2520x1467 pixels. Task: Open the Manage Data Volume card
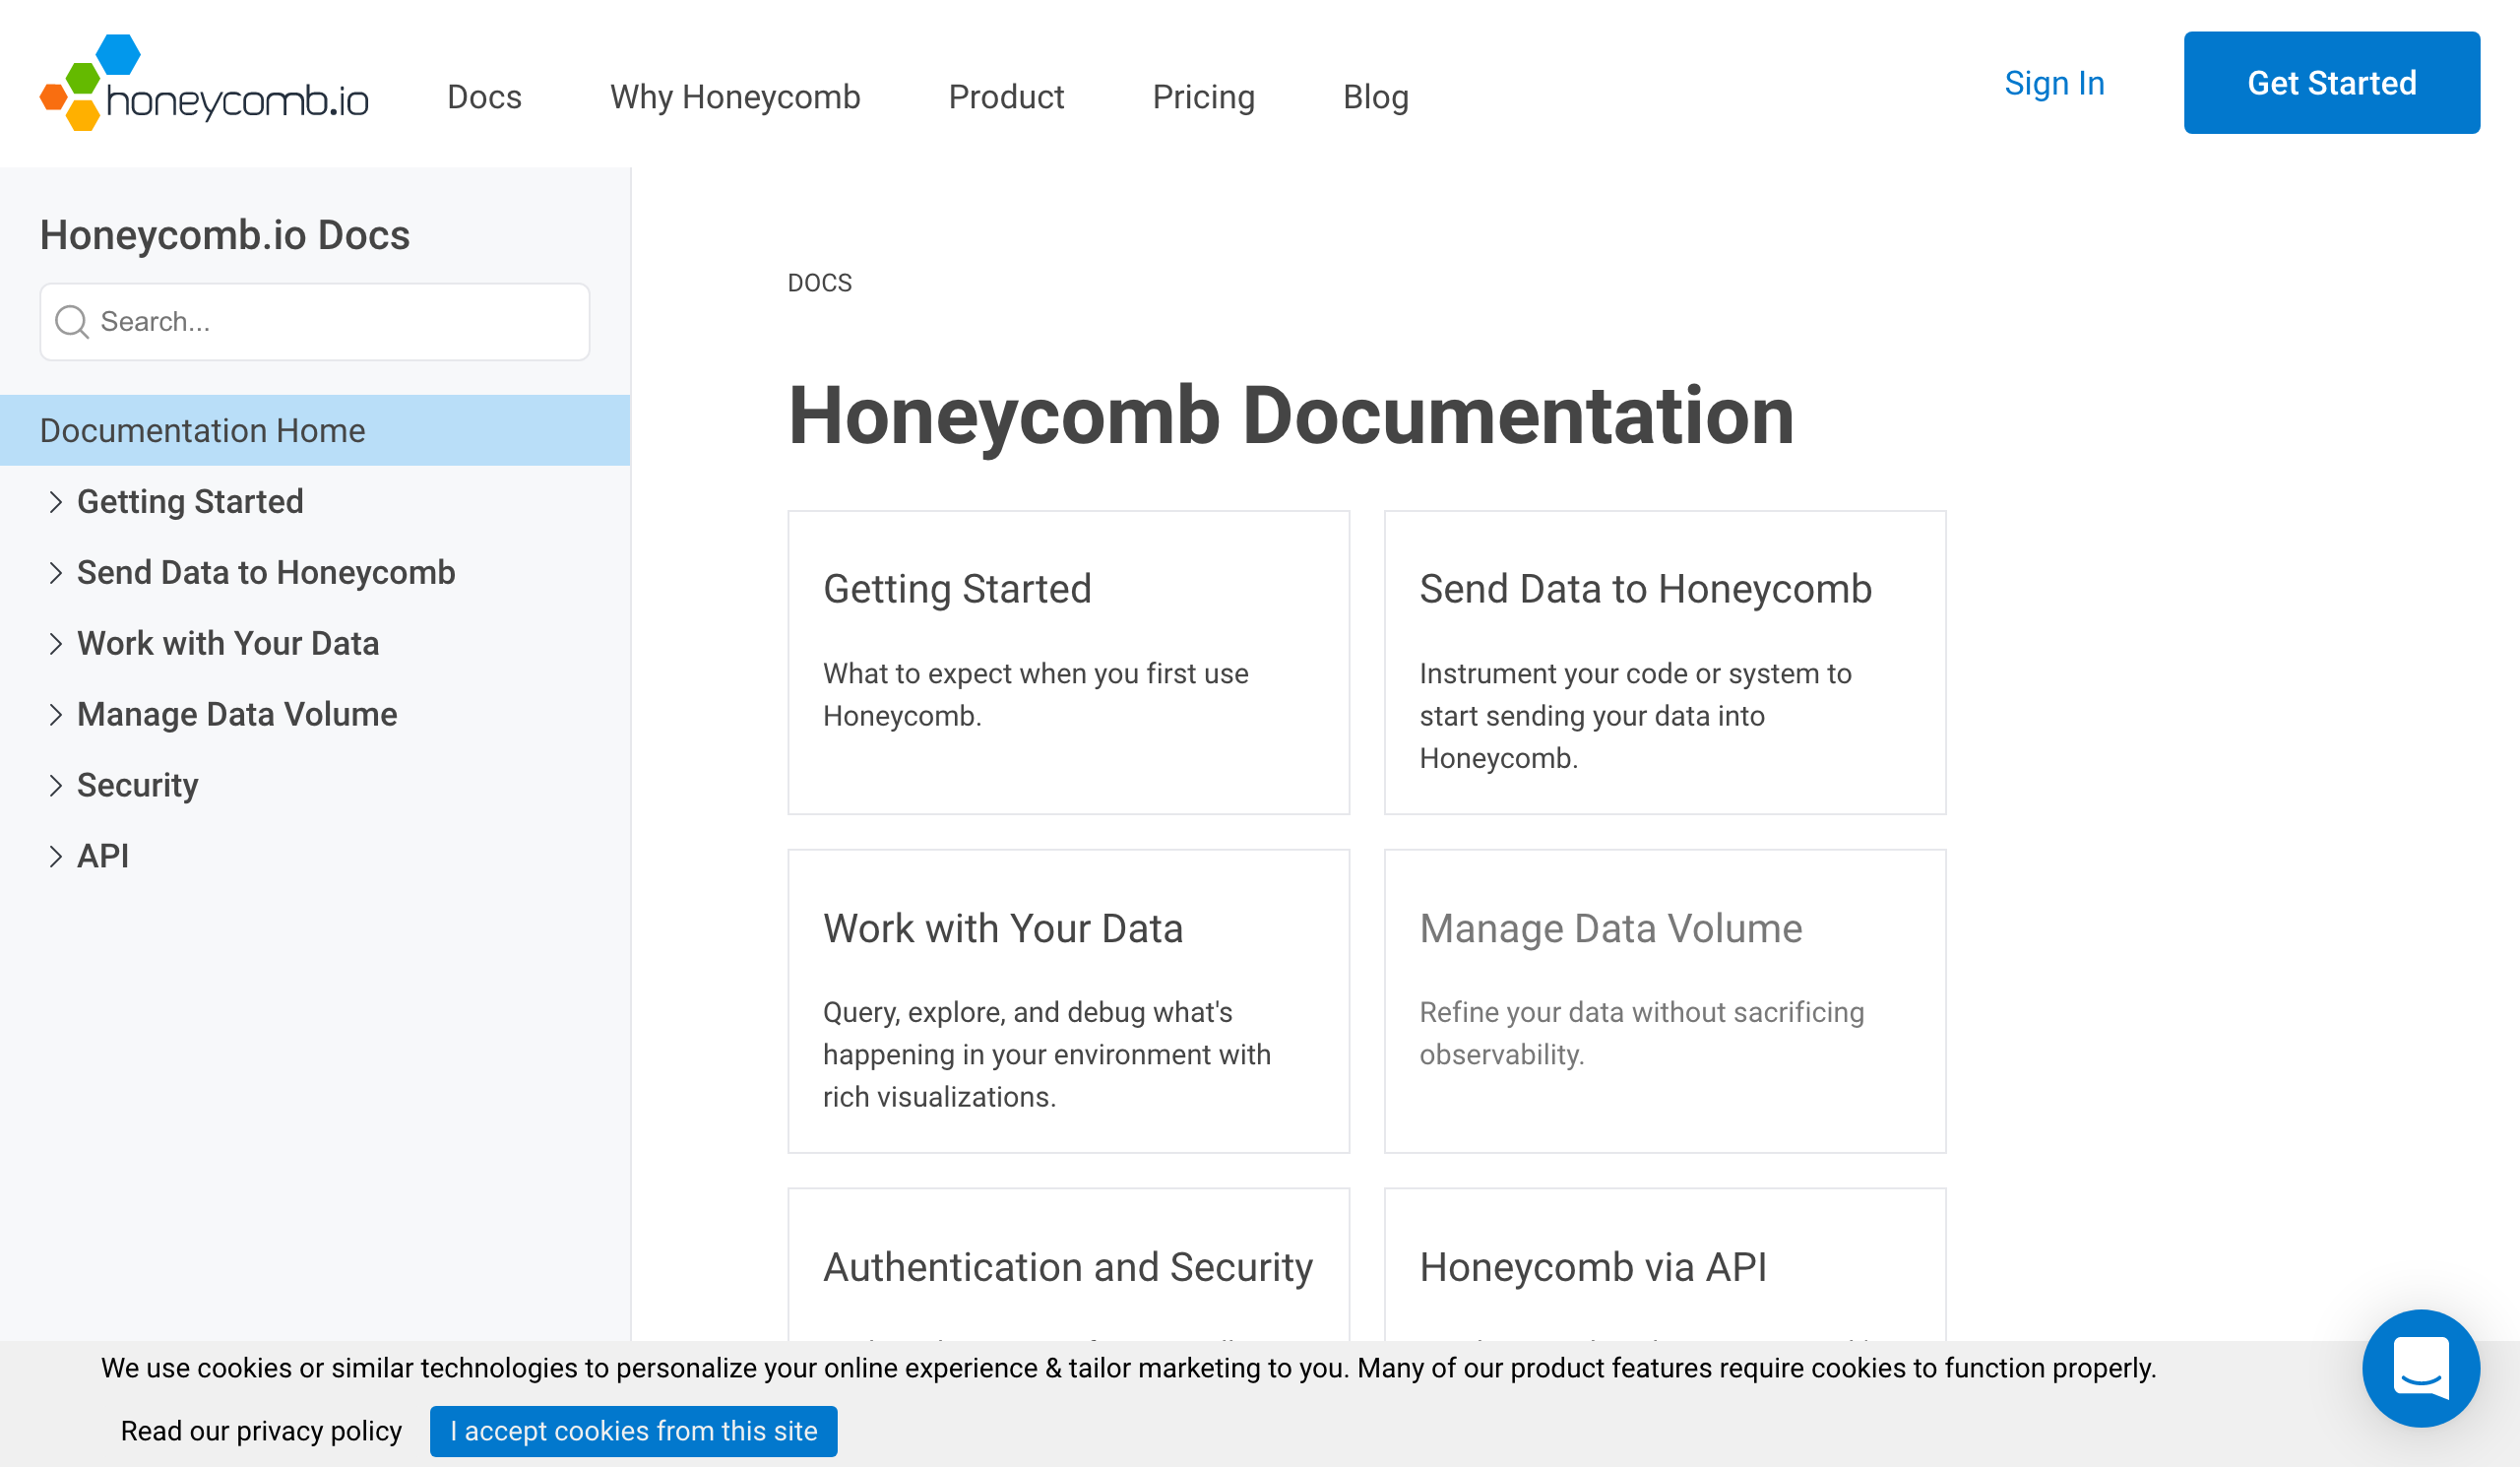[1664, 1002]
